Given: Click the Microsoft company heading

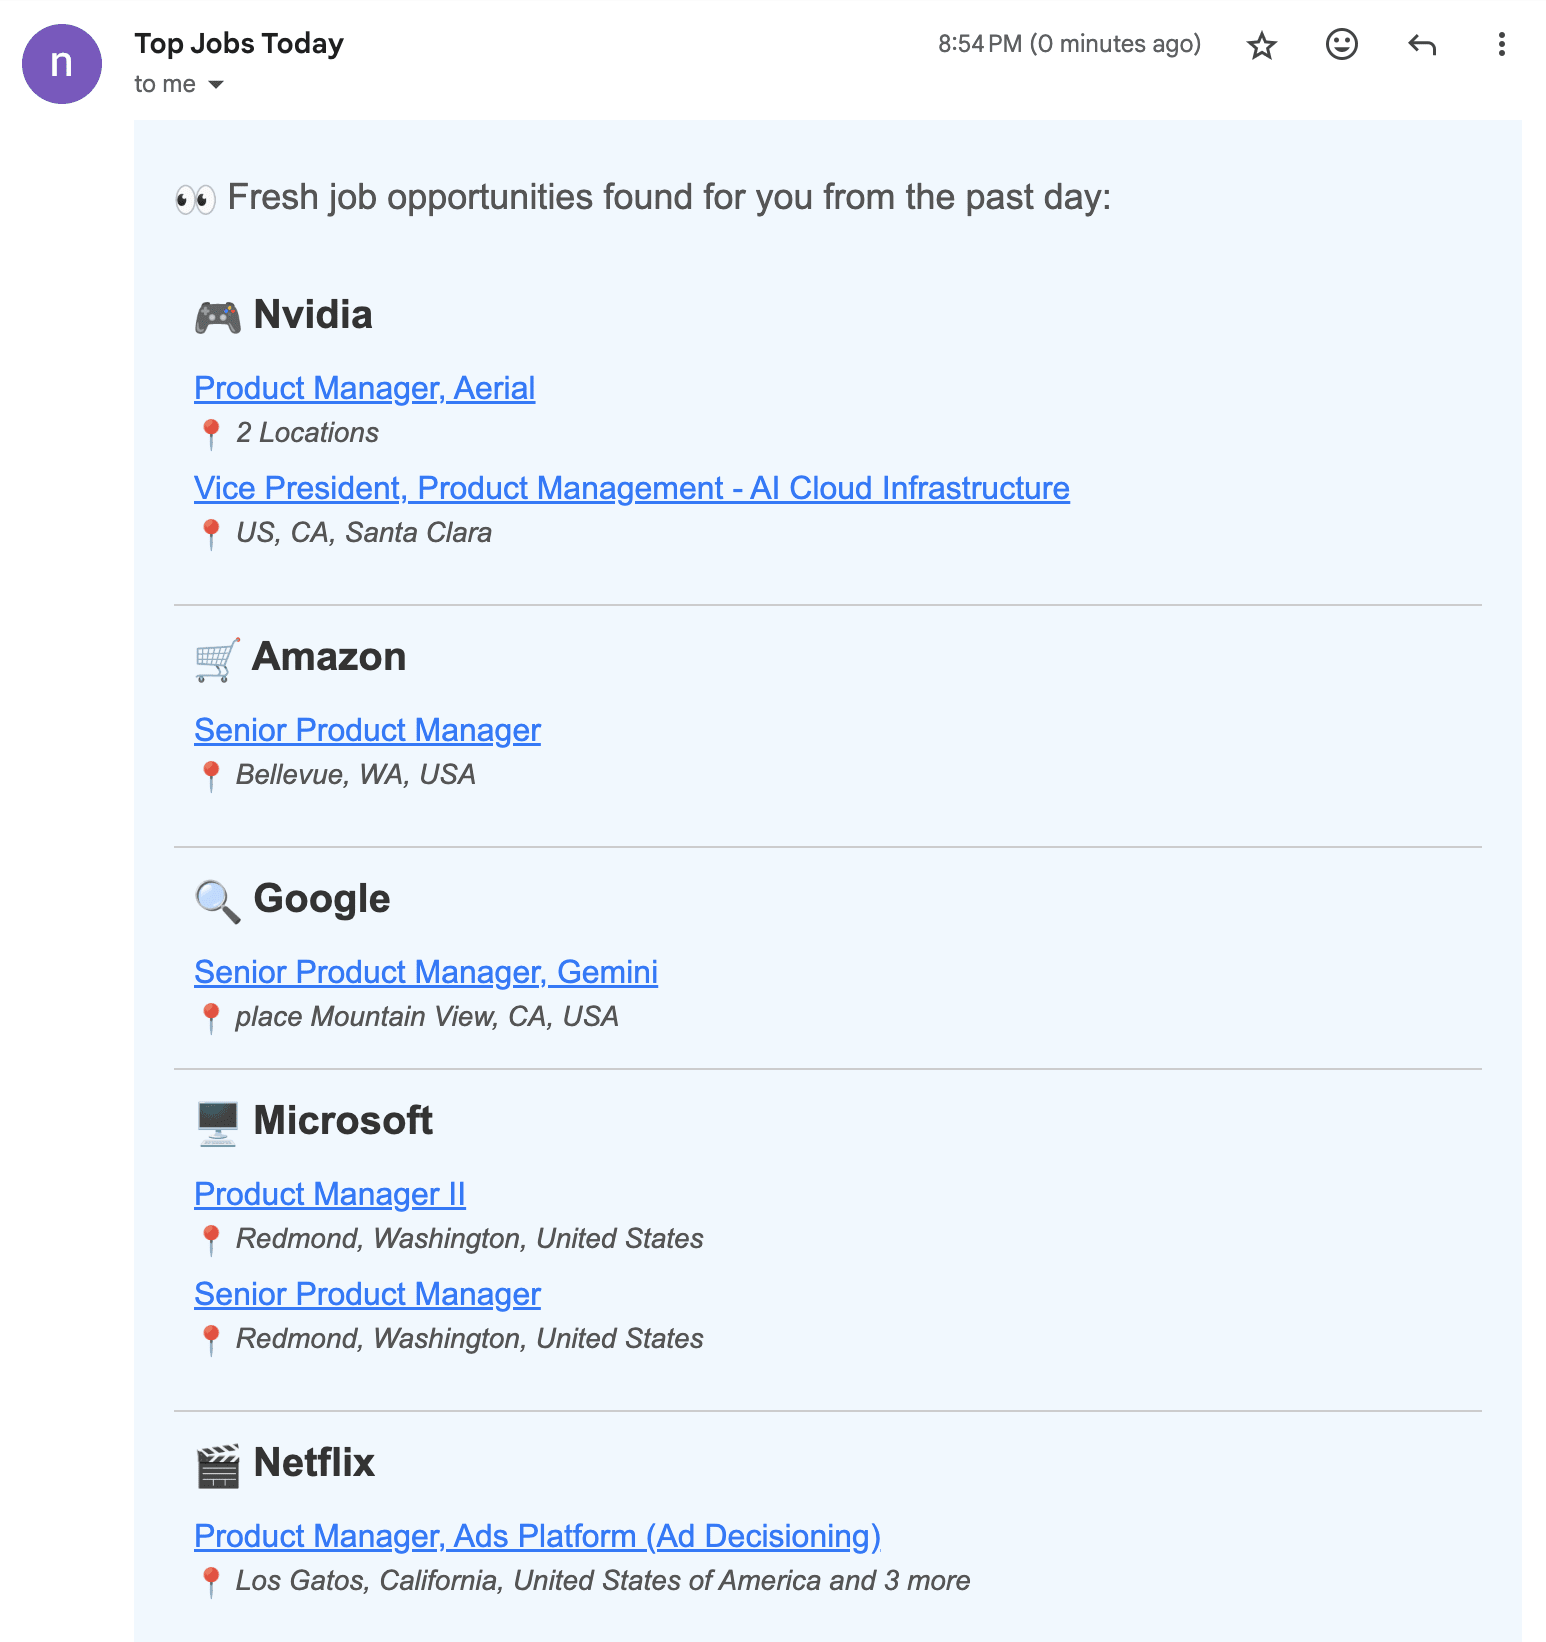Looking at the screenshot, I should click(x=343, y=1121).
